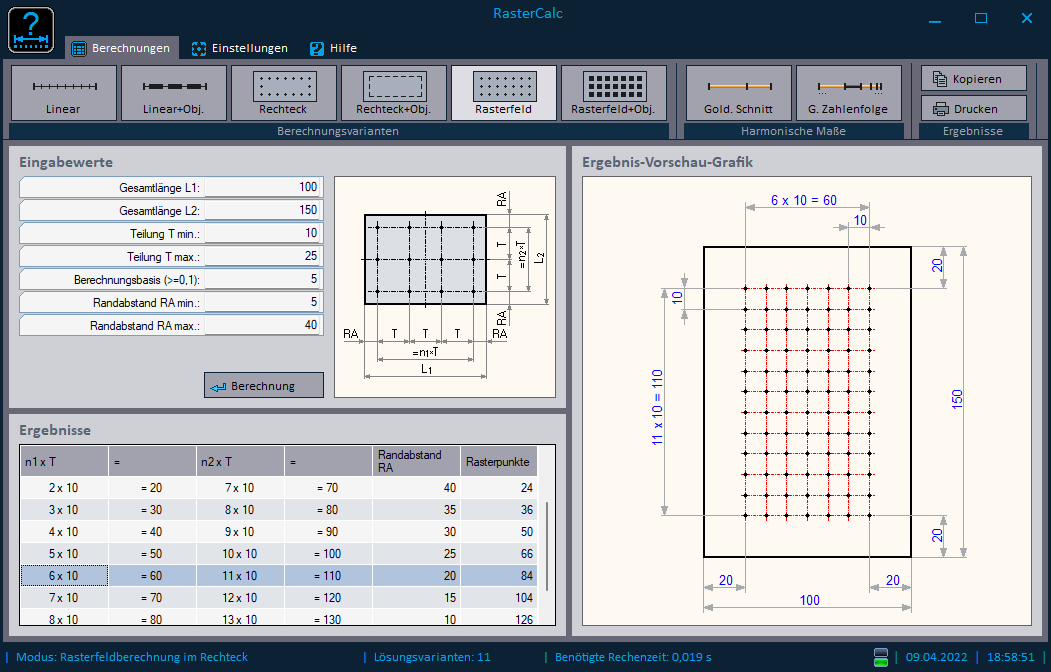Screen dimensions: 1051x672
Task: Toggle the active Rasterfeld mode
Action: [504, 92]
